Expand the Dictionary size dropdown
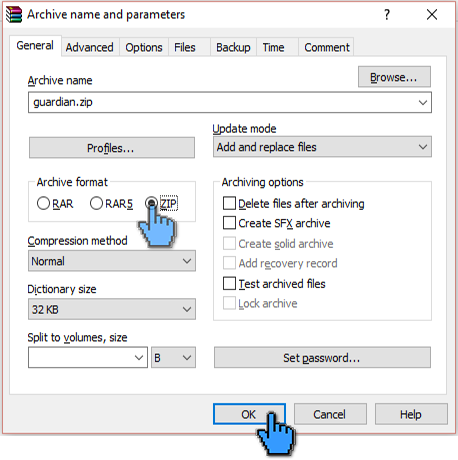 pos(112,309)
